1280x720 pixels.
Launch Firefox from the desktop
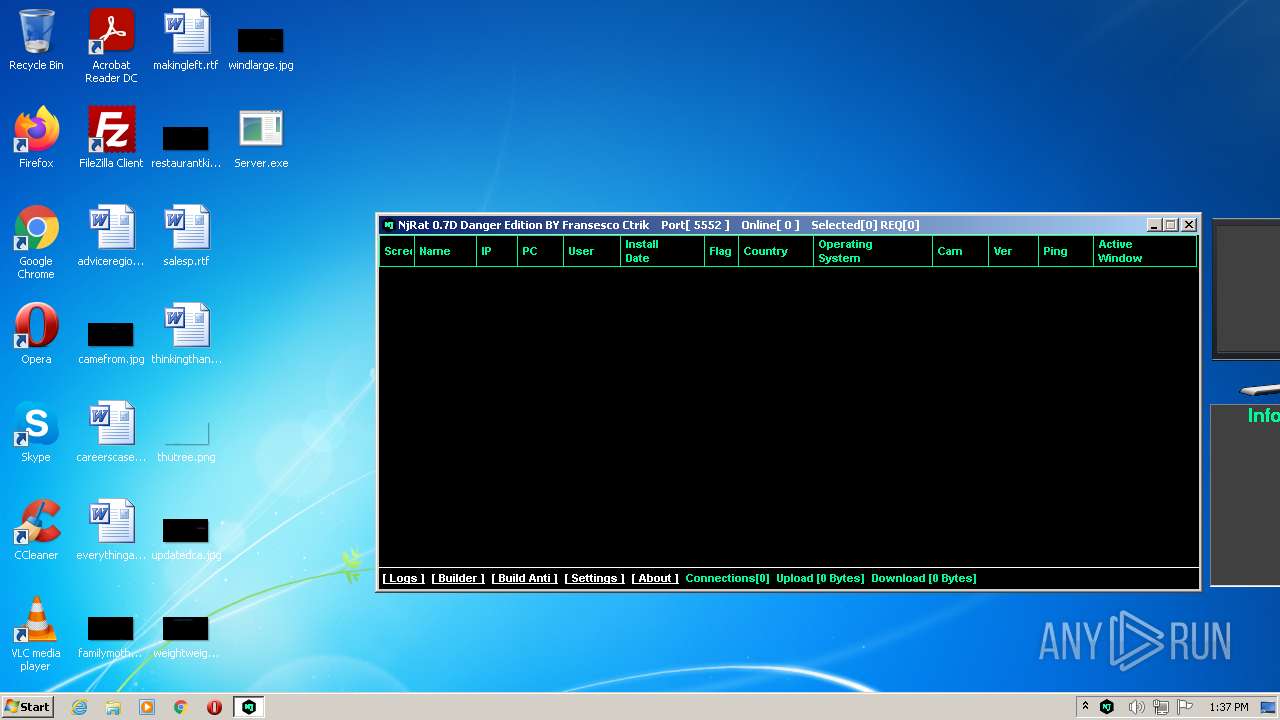click(x=36, y=138)
